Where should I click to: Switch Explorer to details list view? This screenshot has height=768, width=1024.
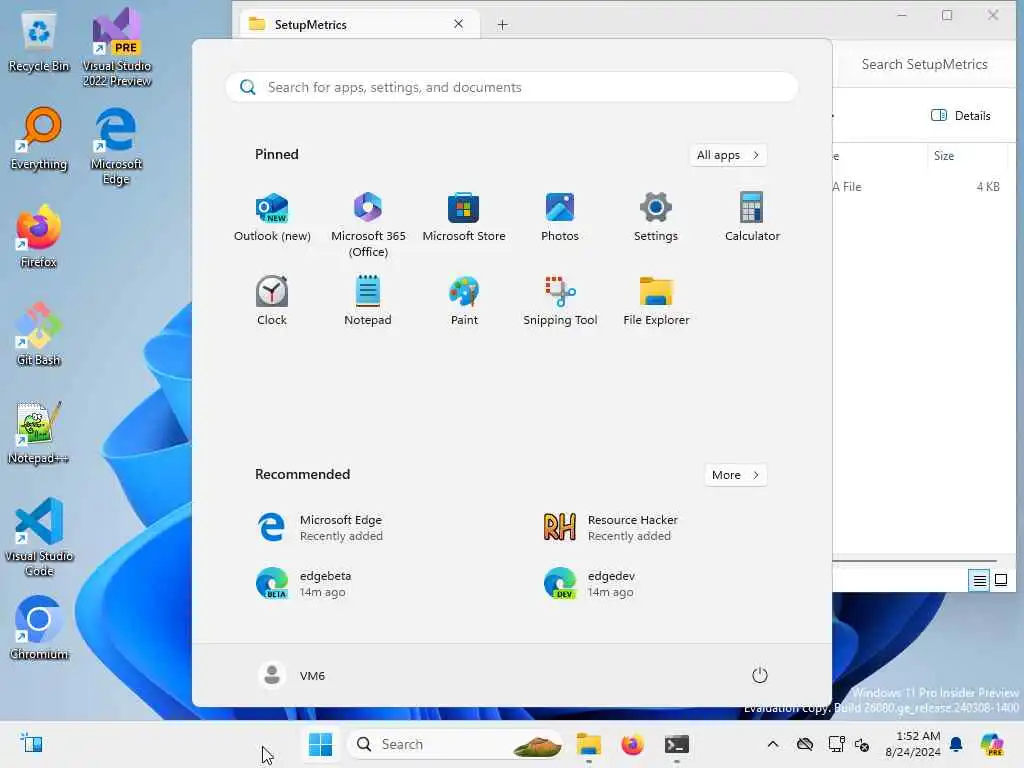click(980, 580)
